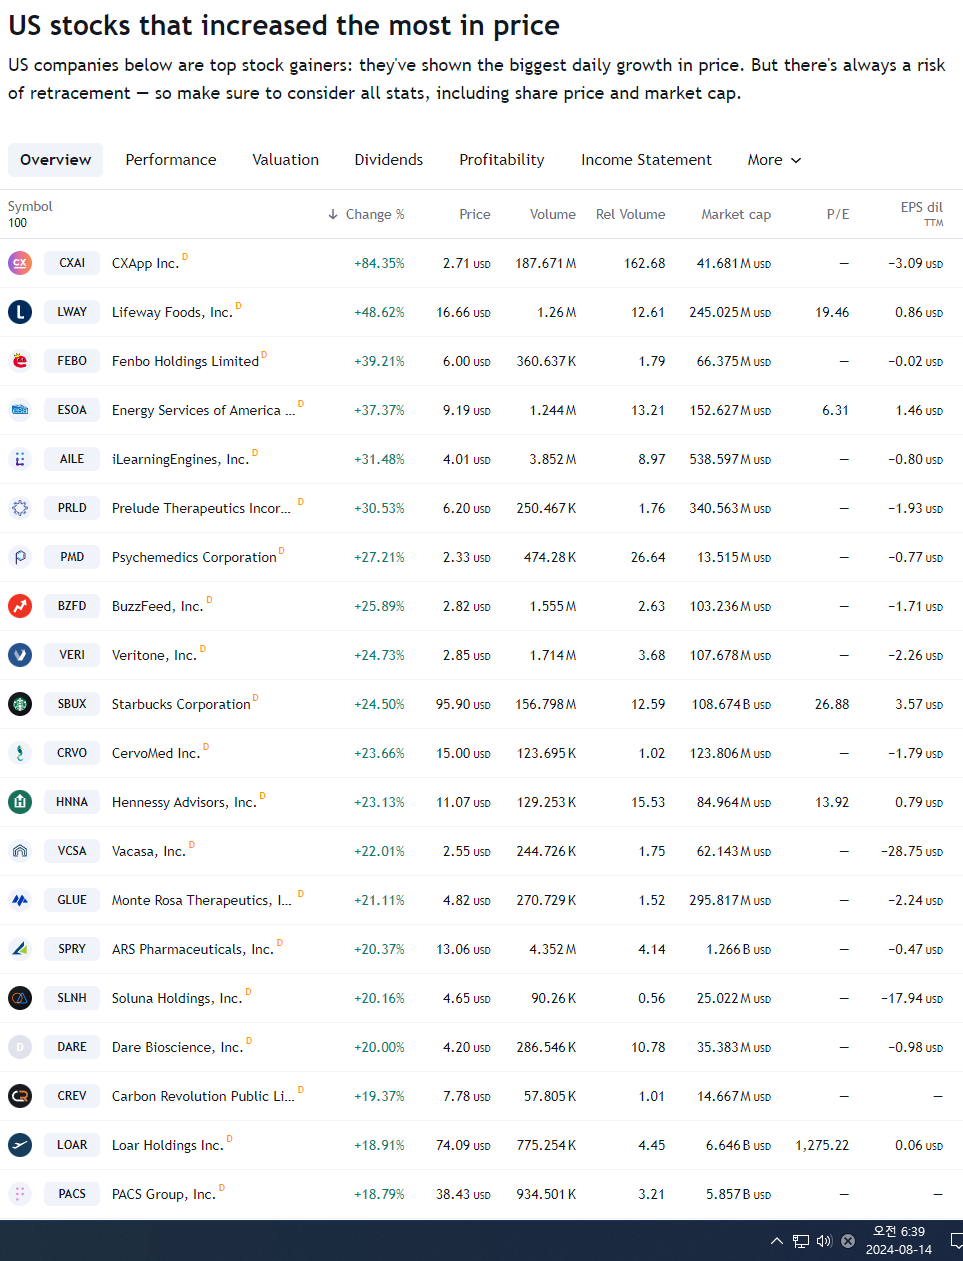Image resolution: width=963 pixels, height=1261 pixels.
Task: Open Veritone, Inc. company name
Action: (x=154, y=655)
